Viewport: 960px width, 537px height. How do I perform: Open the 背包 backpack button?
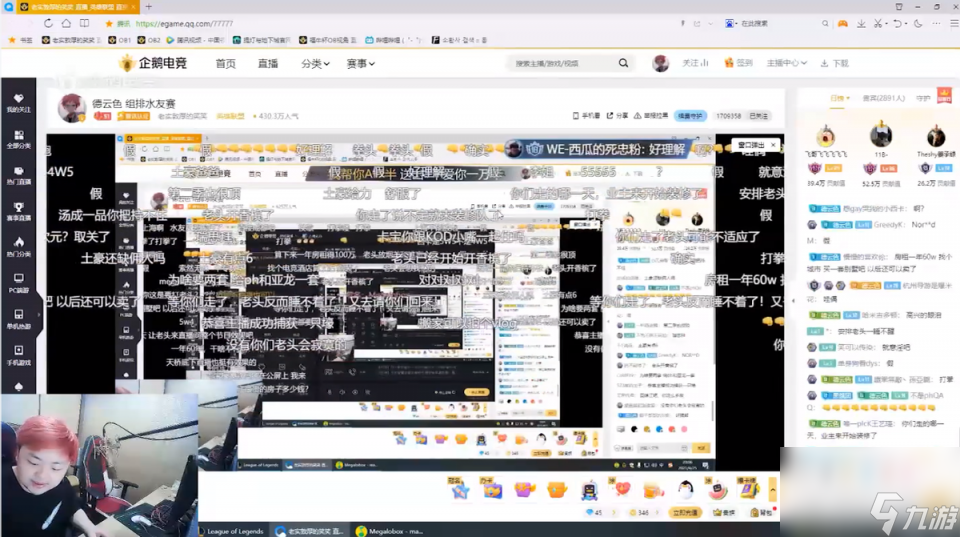pyautogui.click(x=762, y=513)
